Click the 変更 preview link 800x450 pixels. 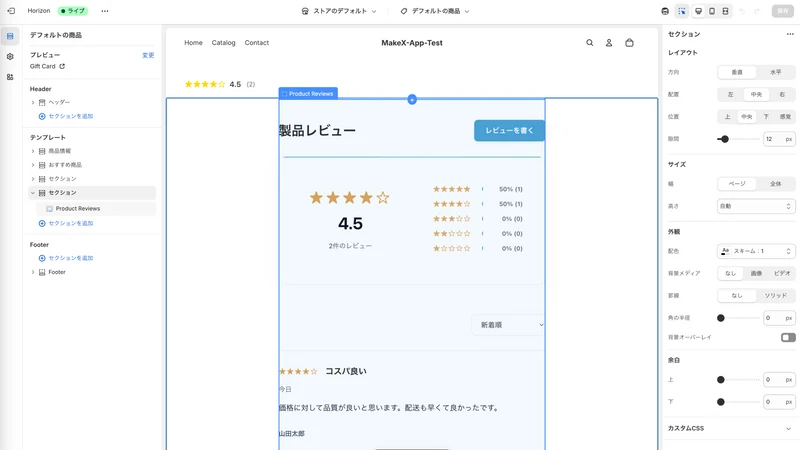tap(148, 55)
